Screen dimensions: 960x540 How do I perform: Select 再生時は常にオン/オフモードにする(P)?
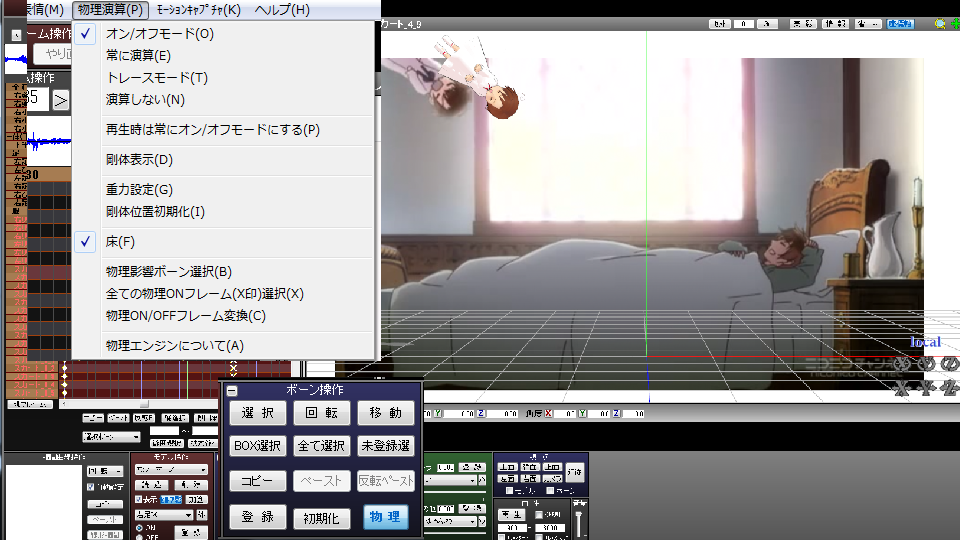point(222,130)
